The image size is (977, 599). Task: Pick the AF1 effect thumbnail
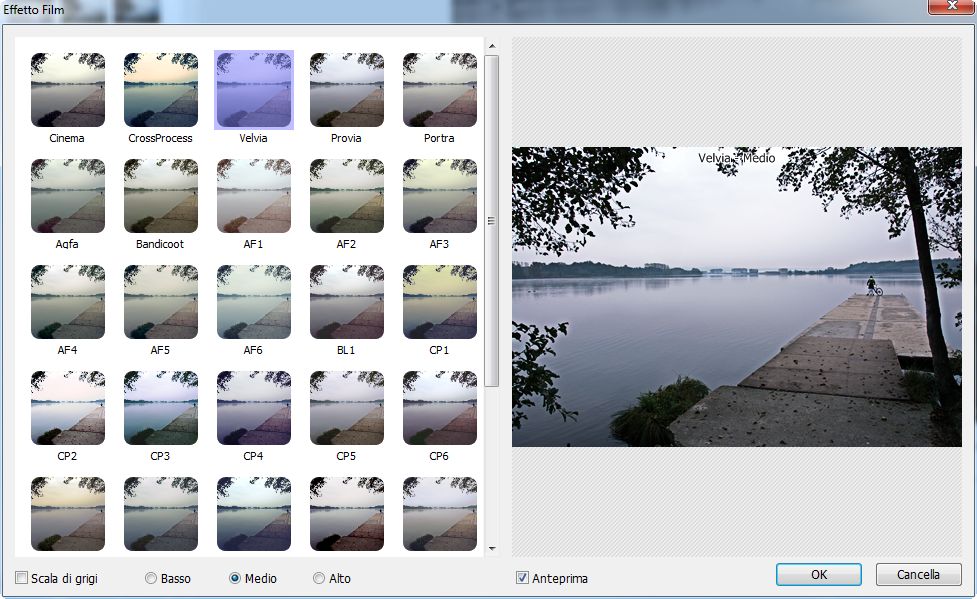(x=254, y=196)
